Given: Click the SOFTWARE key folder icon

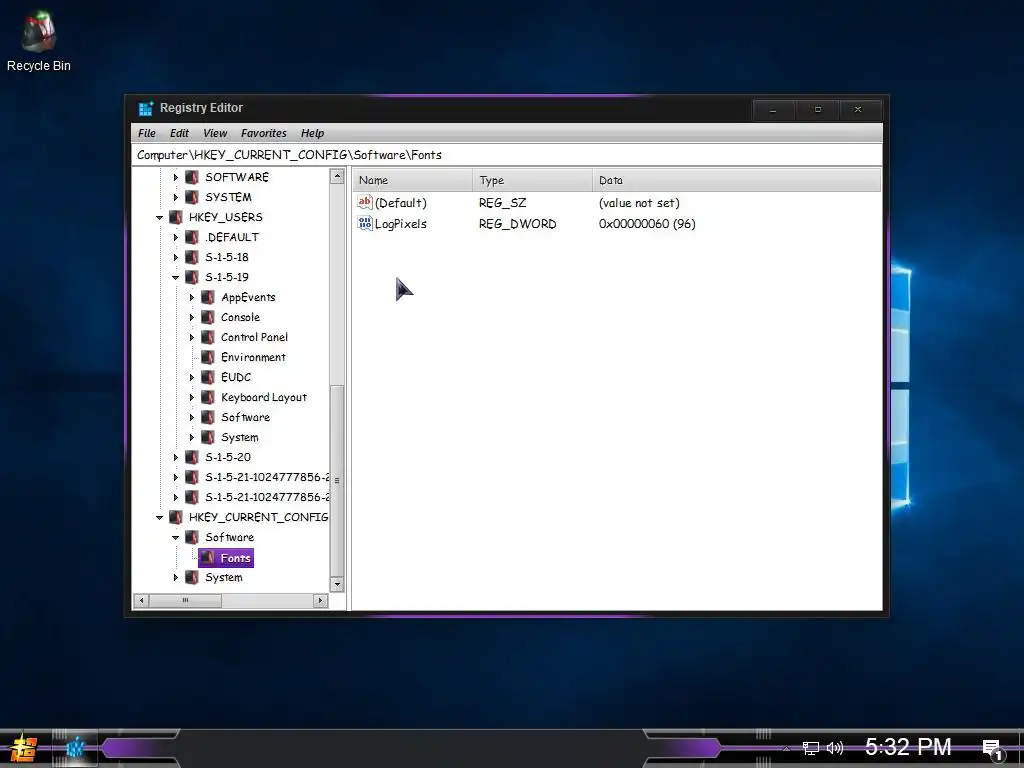Looking at the screenshot, I should tap(192, 177).
